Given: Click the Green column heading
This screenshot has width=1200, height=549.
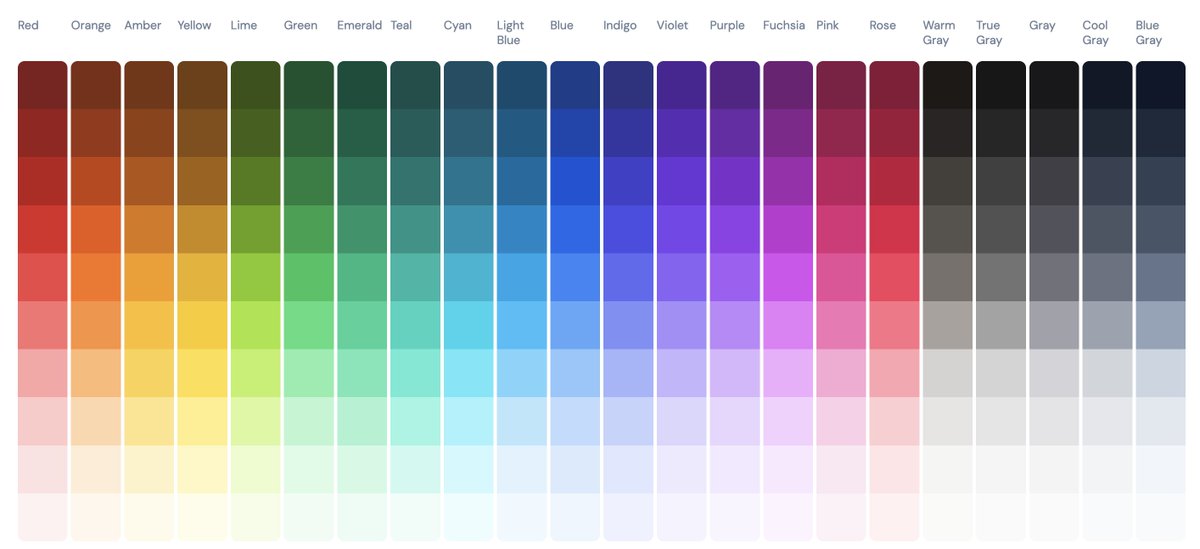Looking at the screenshot, I should (301, 25).
